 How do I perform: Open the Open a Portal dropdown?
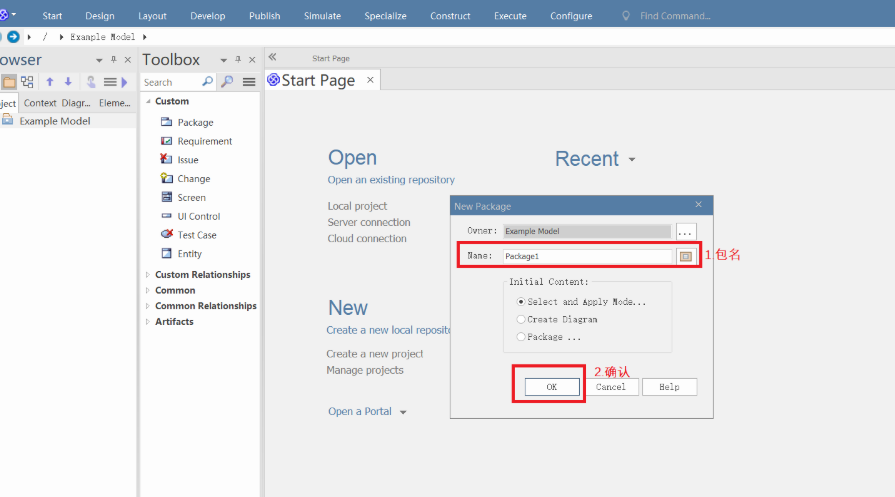403,412
